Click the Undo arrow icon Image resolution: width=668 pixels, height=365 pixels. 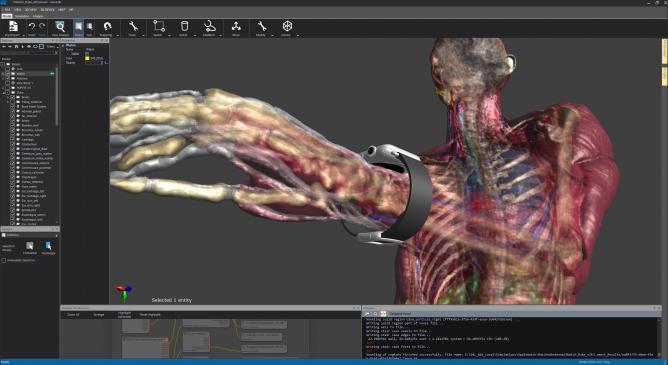pos(32,27)
